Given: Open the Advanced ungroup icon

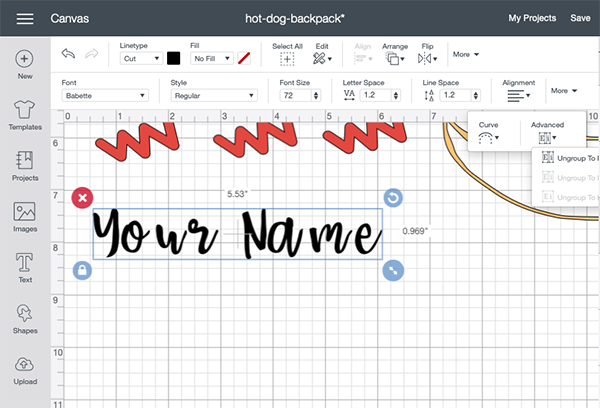Looking at the screenshot, I should click(x=547, y=137).
